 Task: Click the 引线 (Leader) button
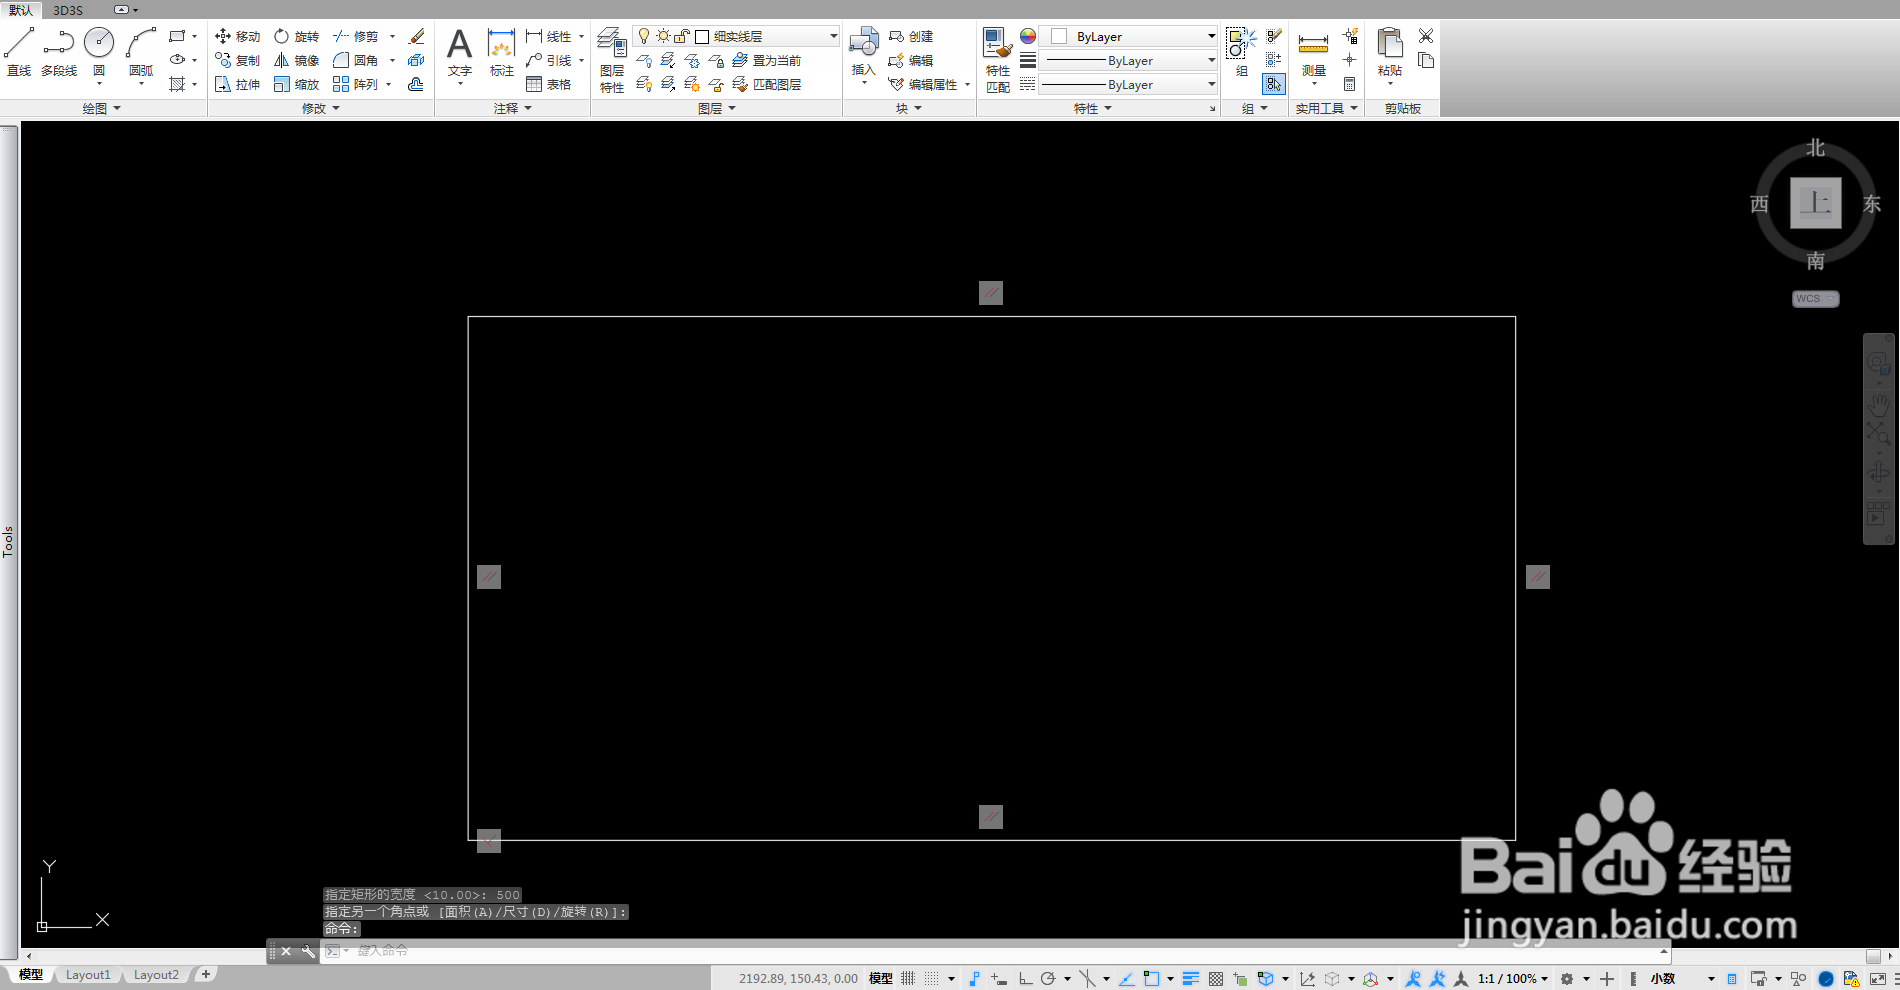pyautogui.click(x=549, y=60)
